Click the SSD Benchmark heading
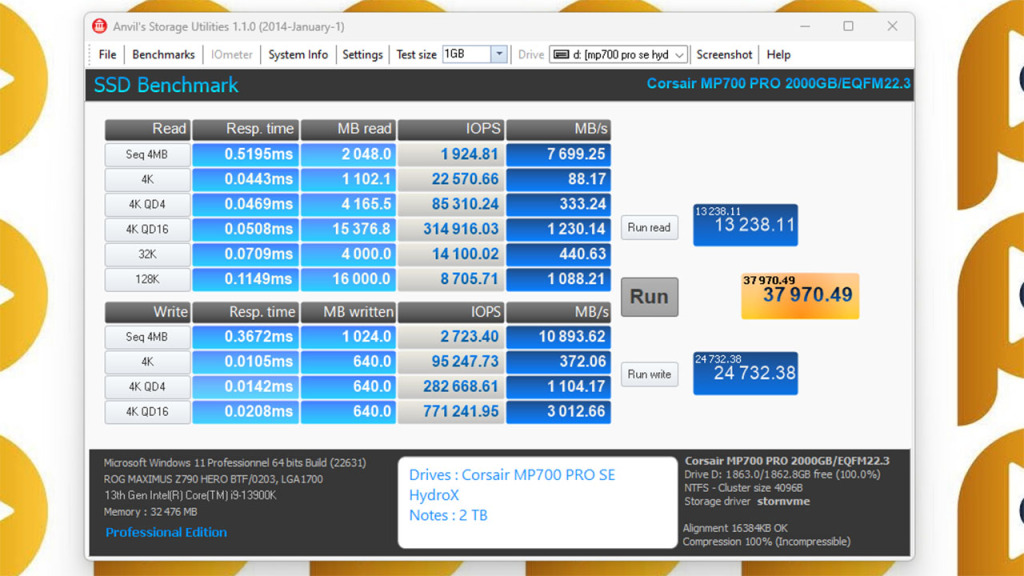This screenshot has height=576, width=1024. pos(166,85)
